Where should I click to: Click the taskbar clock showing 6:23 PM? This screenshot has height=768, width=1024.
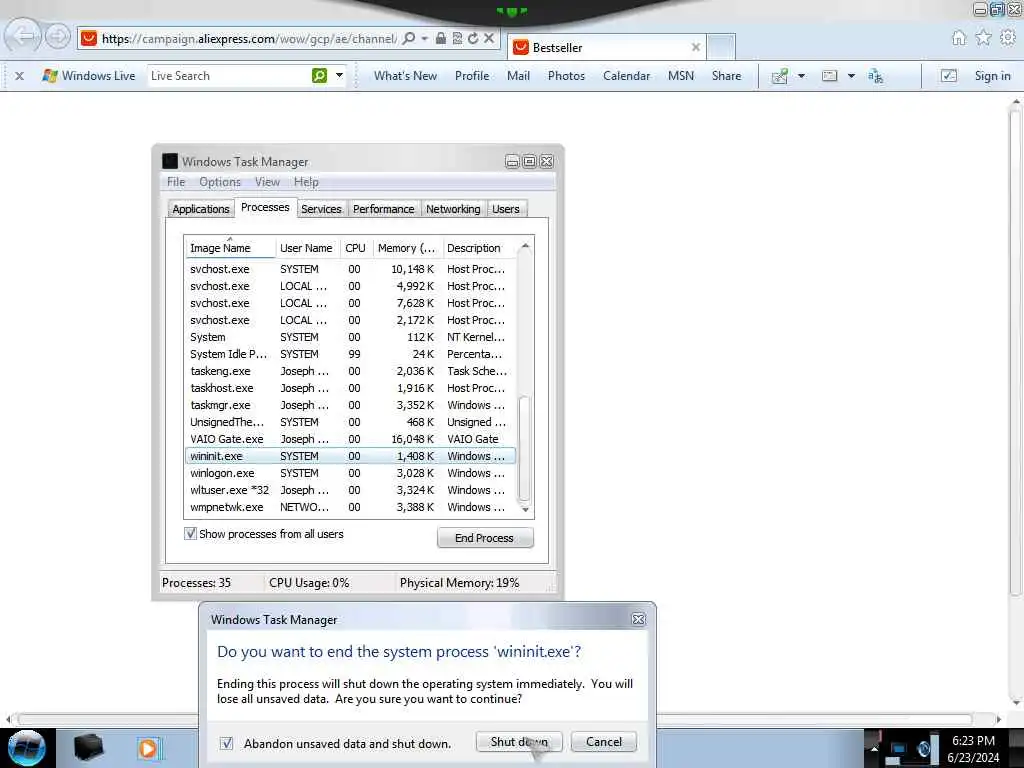973,749
